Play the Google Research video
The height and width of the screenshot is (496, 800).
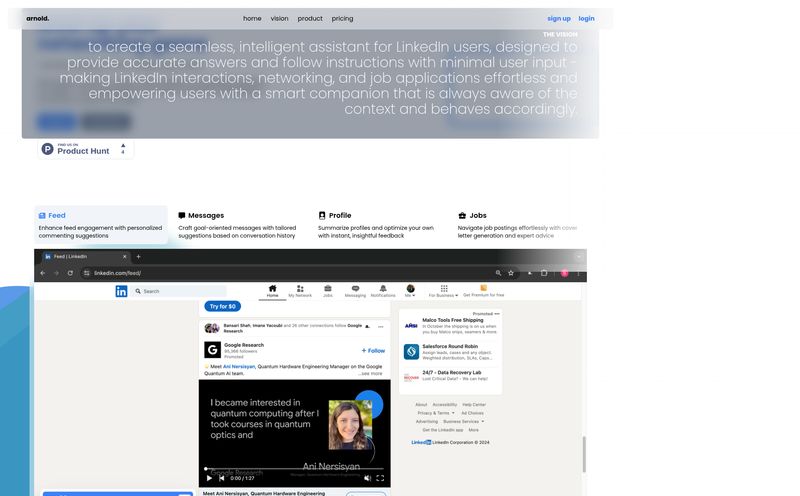tap(209, 478)
